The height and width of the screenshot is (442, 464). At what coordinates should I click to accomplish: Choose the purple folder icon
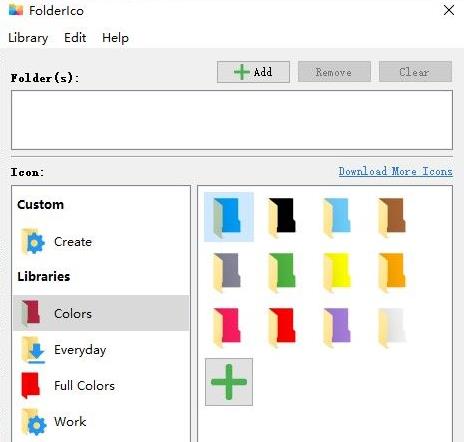coord(337,327)
